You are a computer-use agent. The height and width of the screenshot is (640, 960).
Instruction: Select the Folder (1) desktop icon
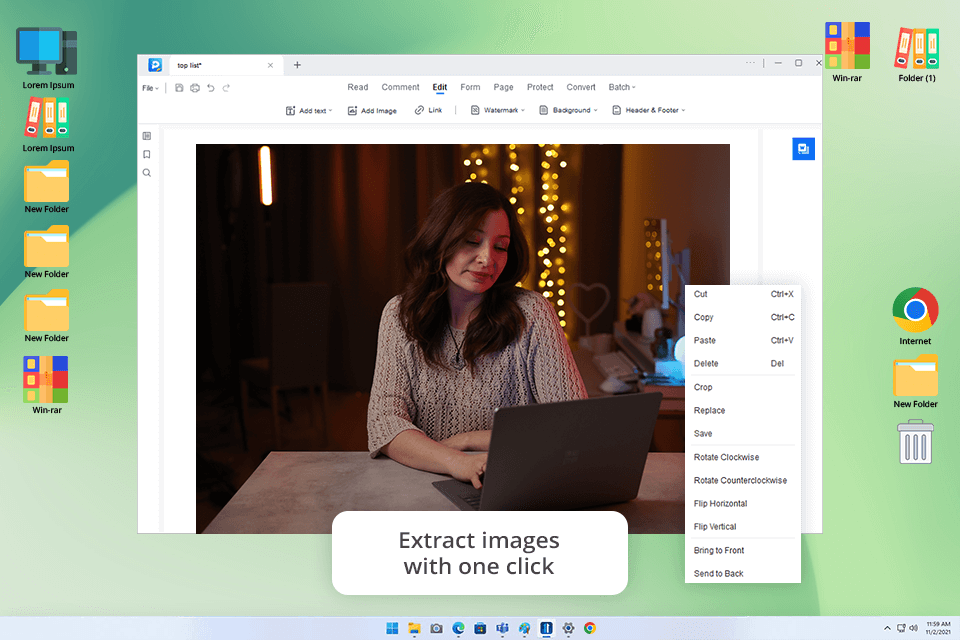(917, 55)
